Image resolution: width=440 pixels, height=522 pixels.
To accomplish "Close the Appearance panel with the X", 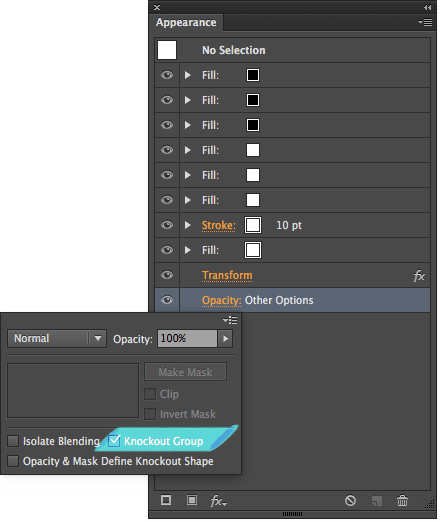I will [x=157, y=7].
